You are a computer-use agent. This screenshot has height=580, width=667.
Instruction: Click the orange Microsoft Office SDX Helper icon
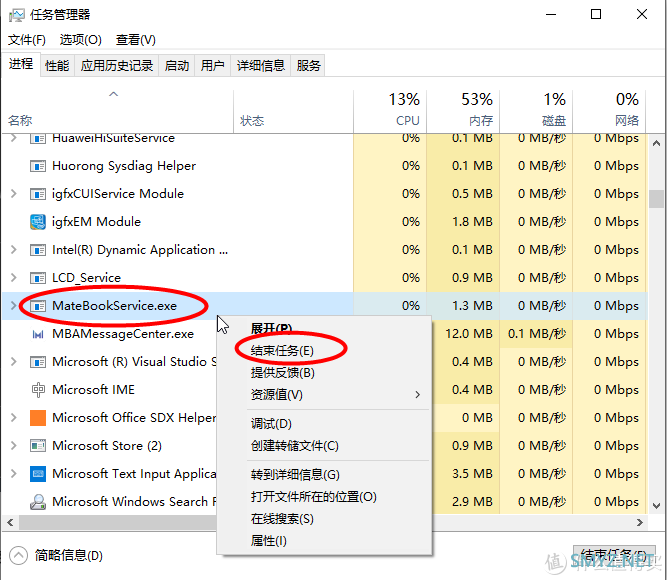pyautogui.click(x=38, y=418)
